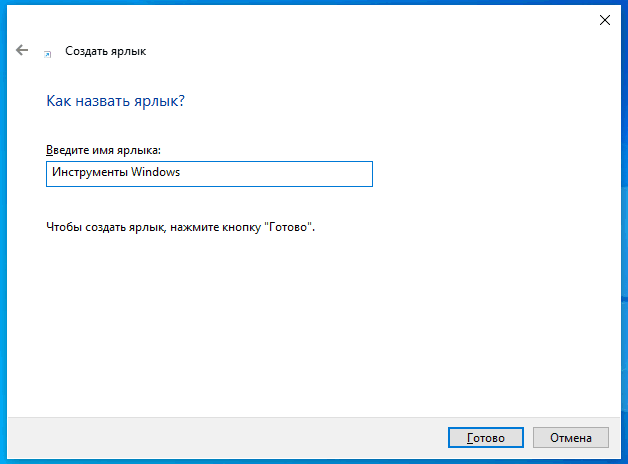Click the label 'Введите имя ярлыка:'
Image resolution: width=628 pixels, height=464 pixels.
coord(103,150)
